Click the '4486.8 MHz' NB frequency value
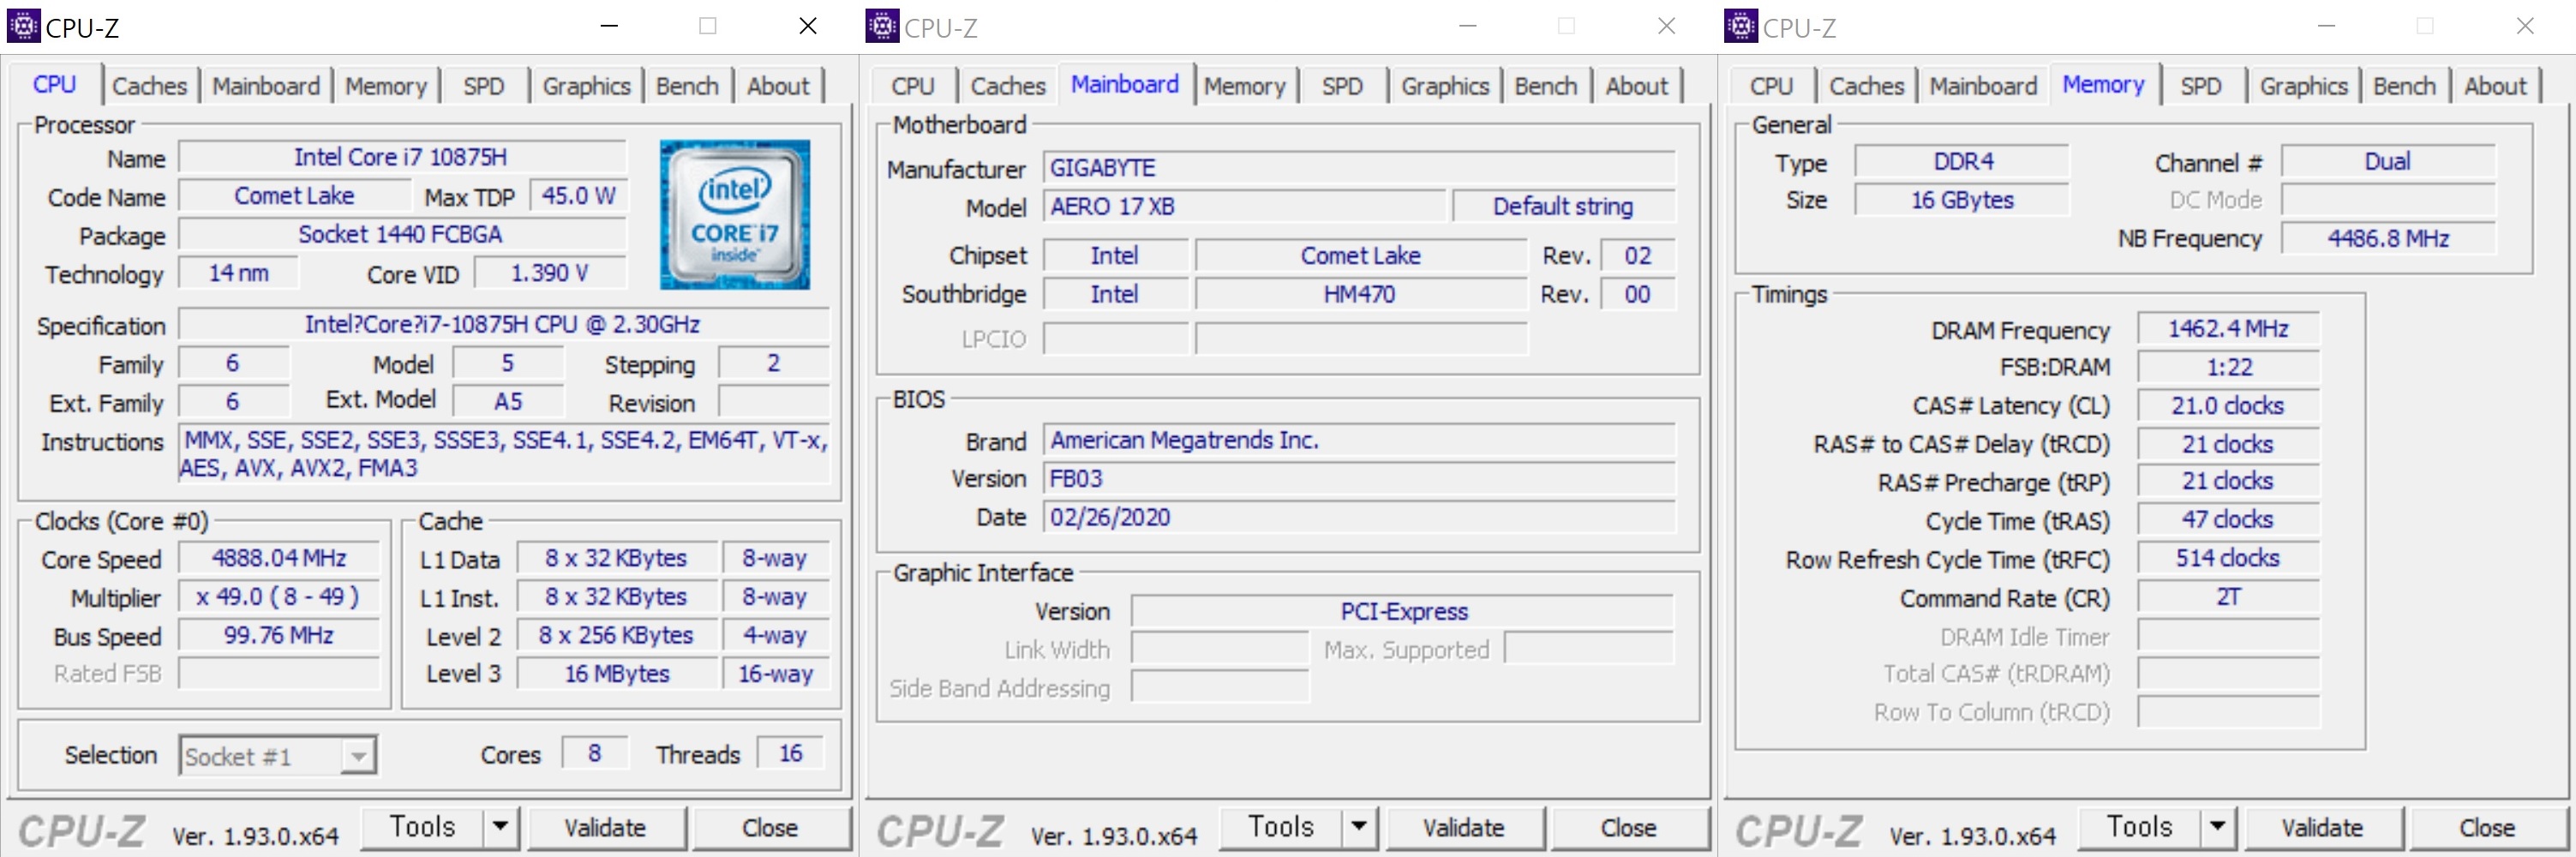Image resolution: width=2576 pixels, height=857 pixels. click(x=2388, y=238)
